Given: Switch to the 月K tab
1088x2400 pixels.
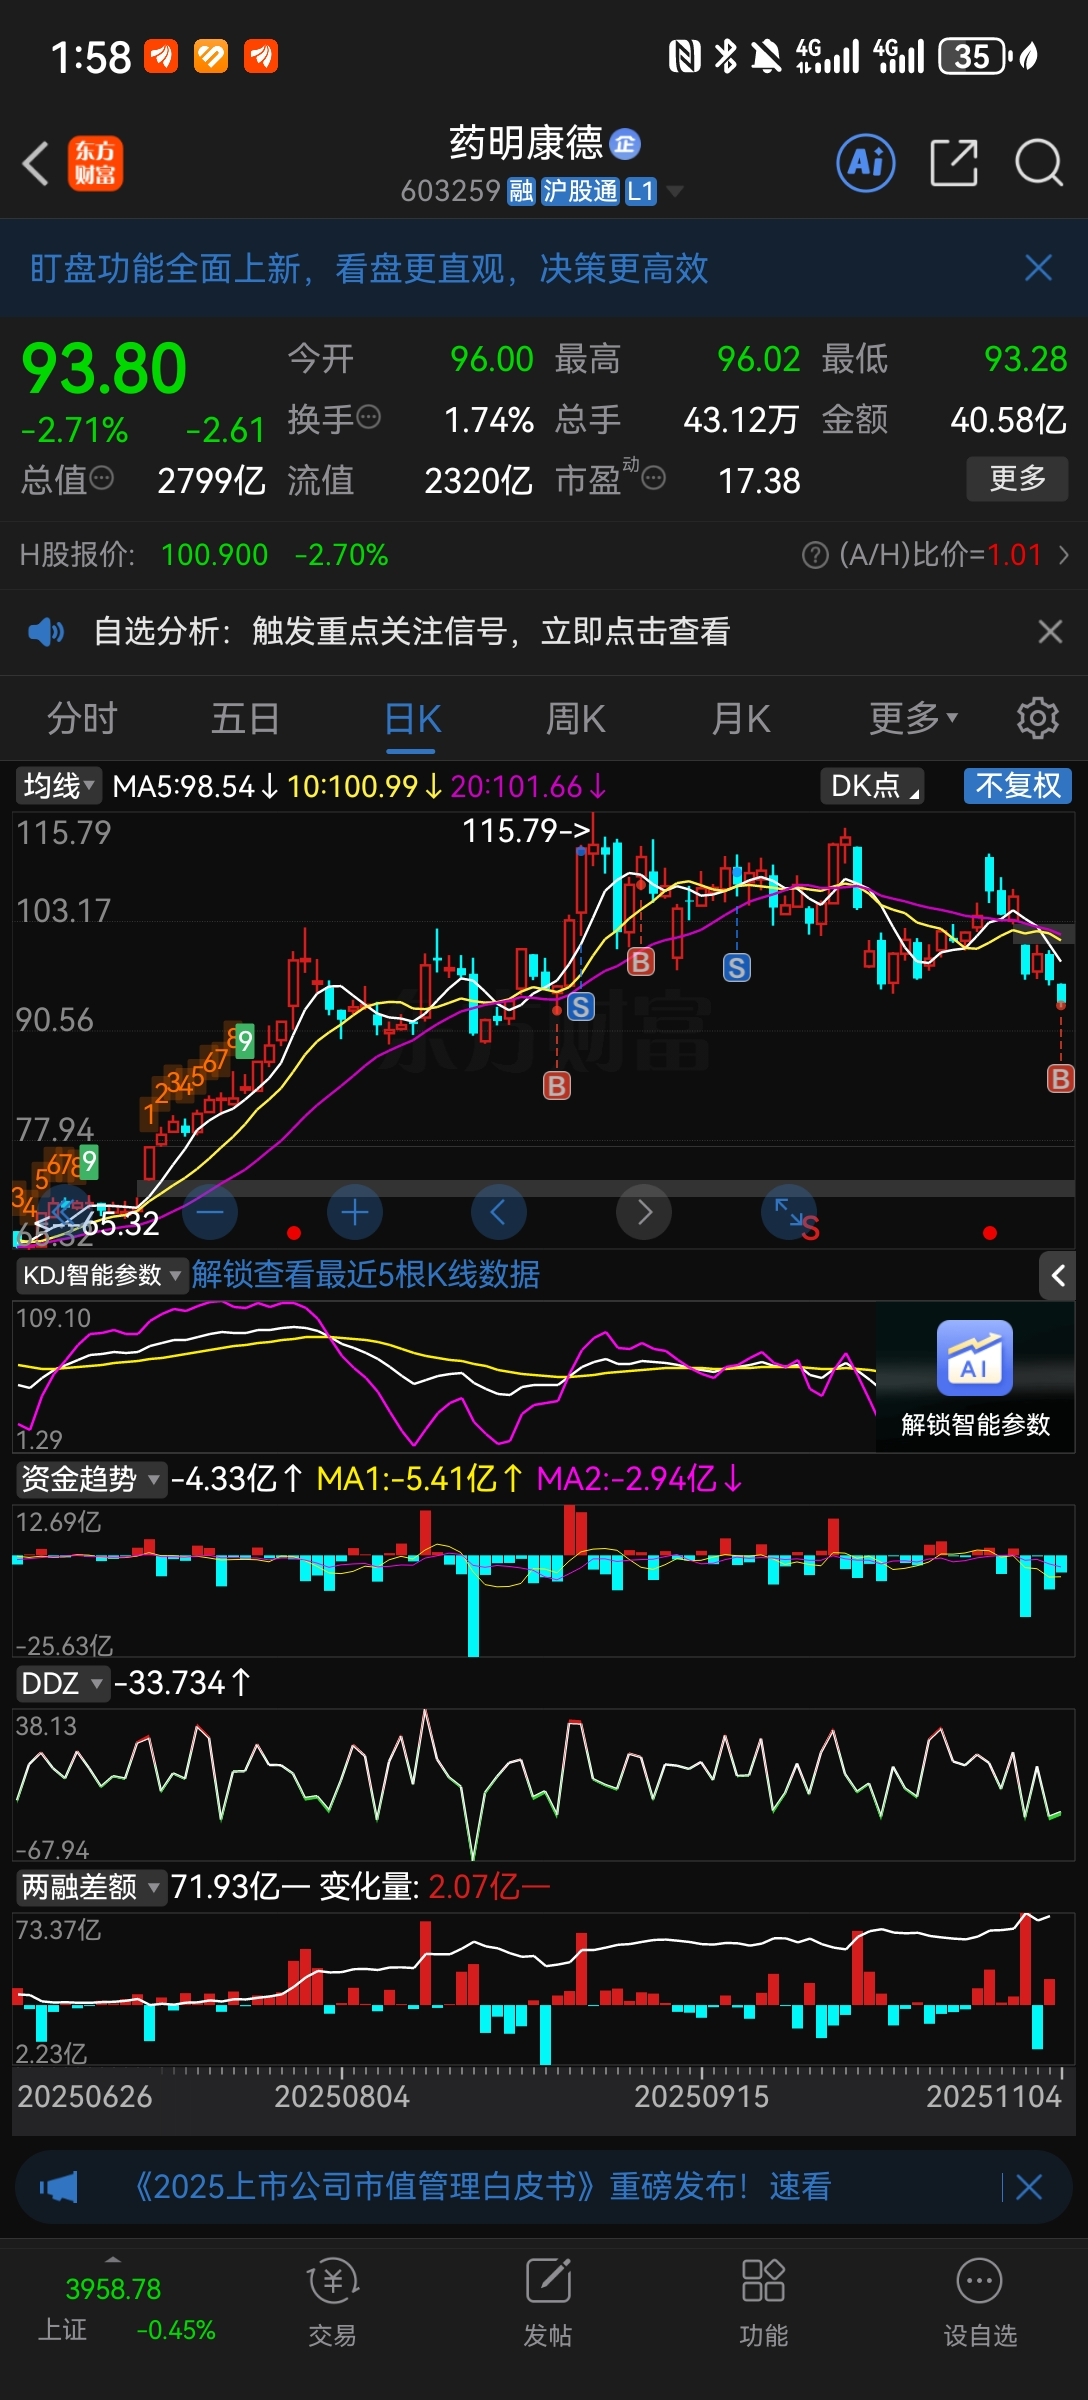Looking at the screenshot, I should tap(741, 718).
